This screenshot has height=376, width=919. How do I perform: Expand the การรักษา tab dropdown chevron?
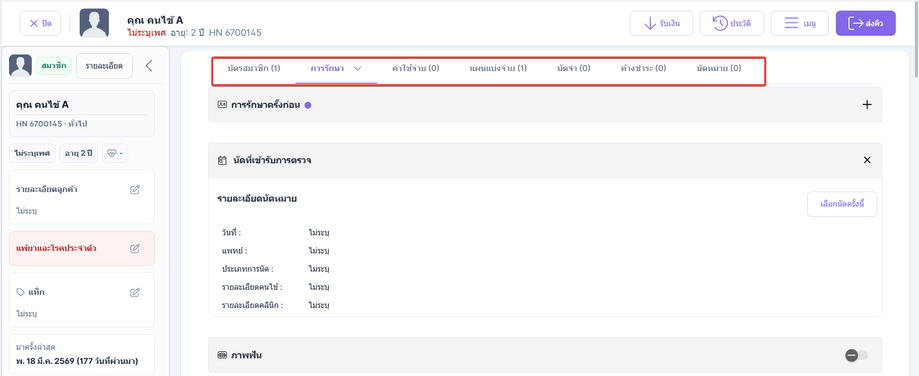(358, 69)
